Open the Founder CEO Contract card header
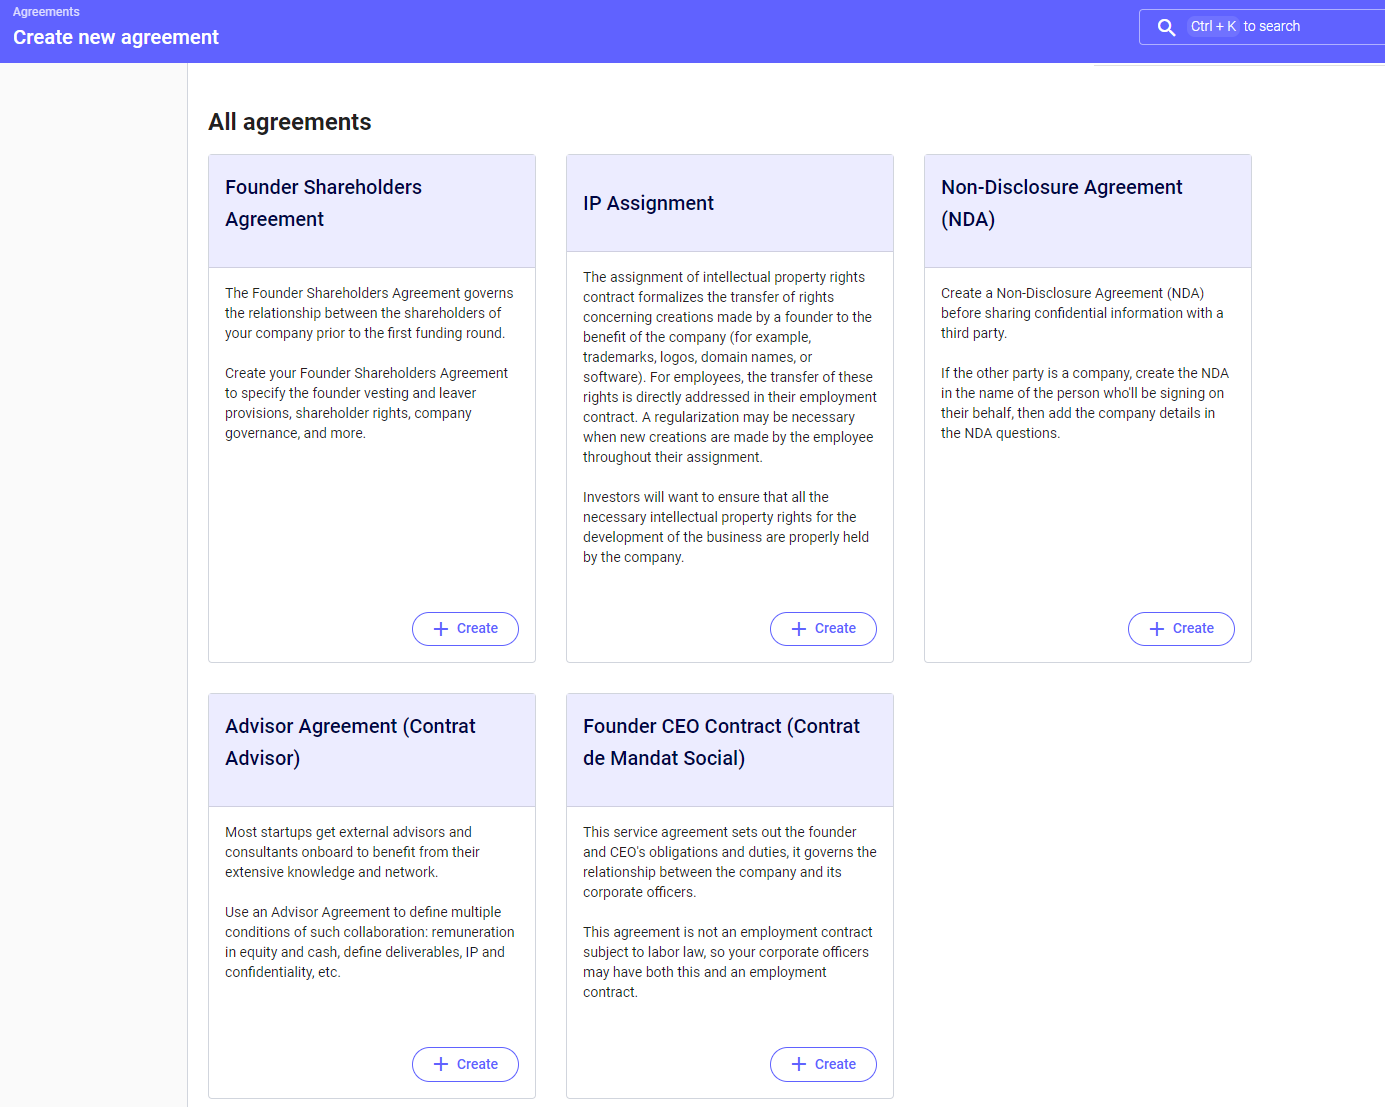The height and width of the screenshot is (1107, 1385). (x=721, y=742)
